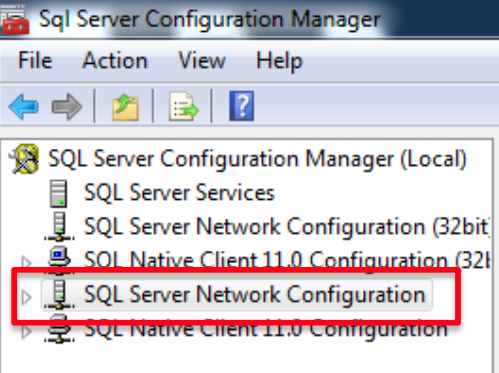Click the icon of last SQL Native Client item
The height and width of the screenshot is (373, 499).
pos(59,330)
